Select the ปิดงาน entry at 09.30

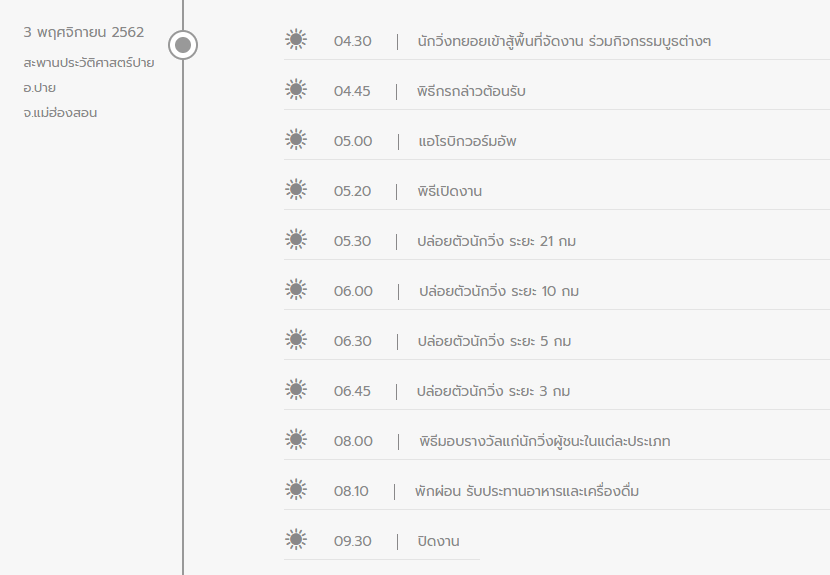438,541
